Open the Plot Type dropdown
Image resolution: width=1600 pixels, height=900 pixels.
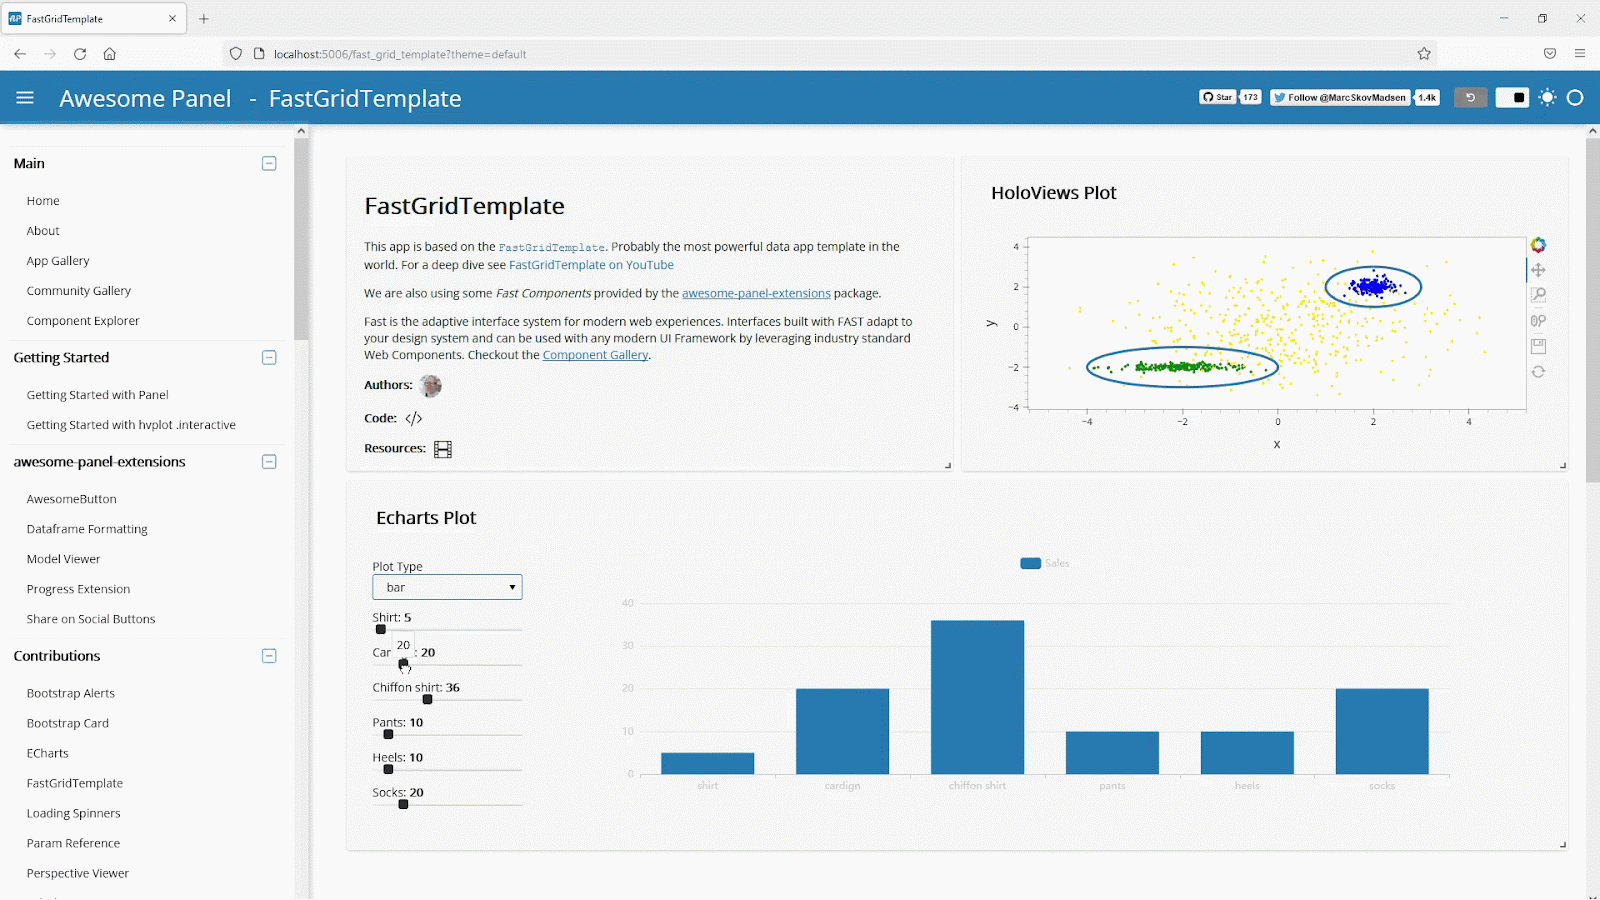pos(447,587)
